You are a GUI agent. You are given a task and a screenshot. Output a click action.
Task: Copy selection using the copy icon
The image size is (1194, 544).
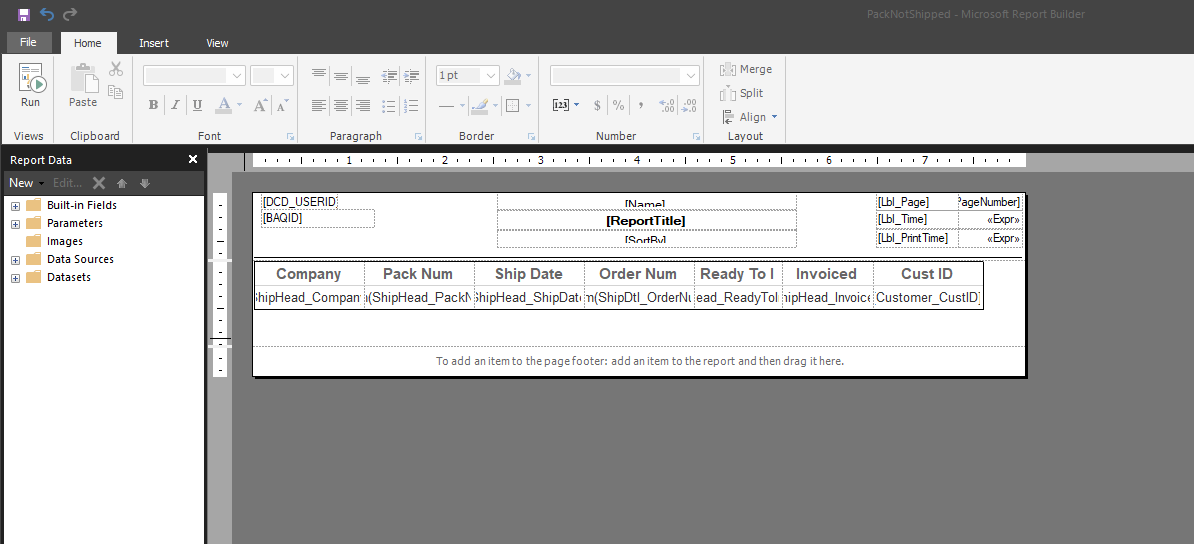click(116, 92)
